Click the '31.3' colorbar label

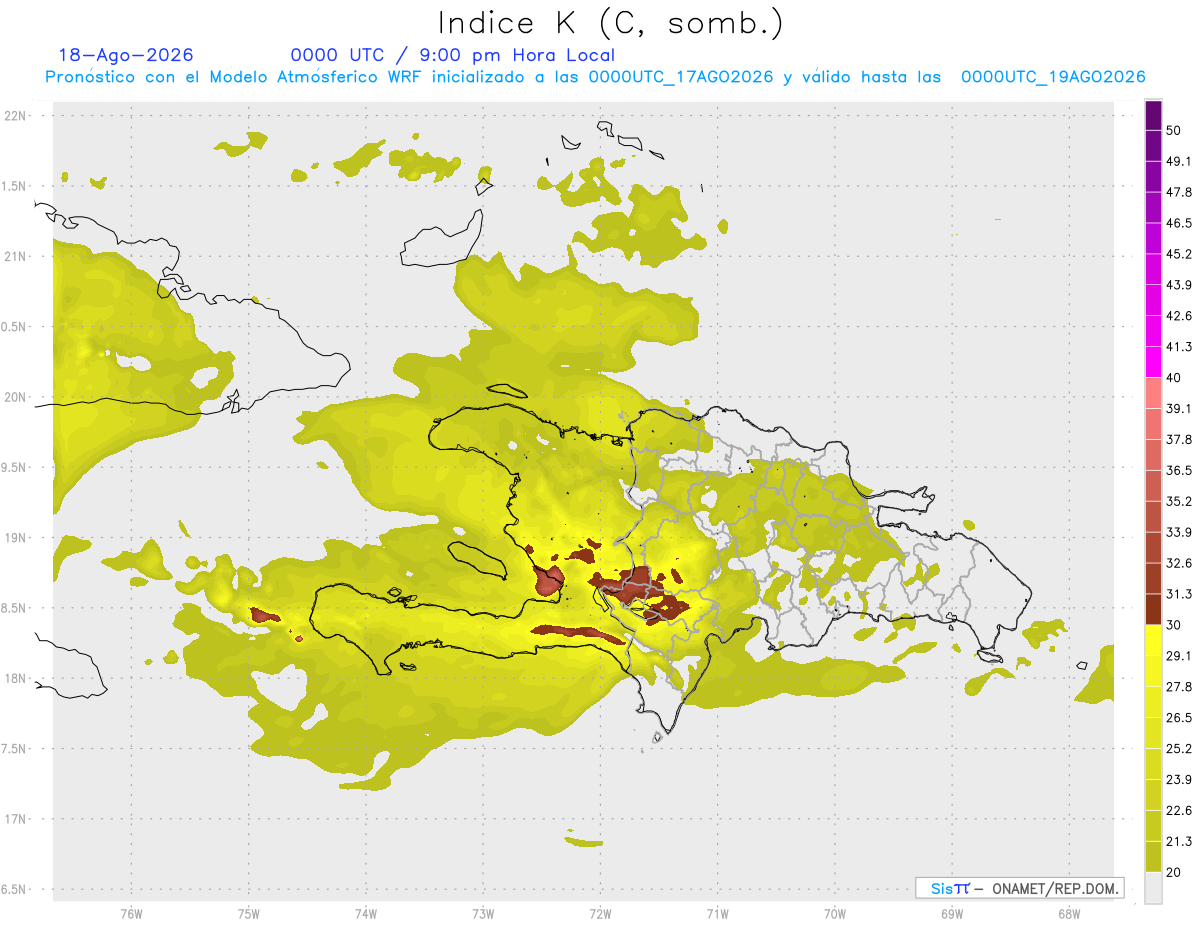click(x=1180, y=594)
